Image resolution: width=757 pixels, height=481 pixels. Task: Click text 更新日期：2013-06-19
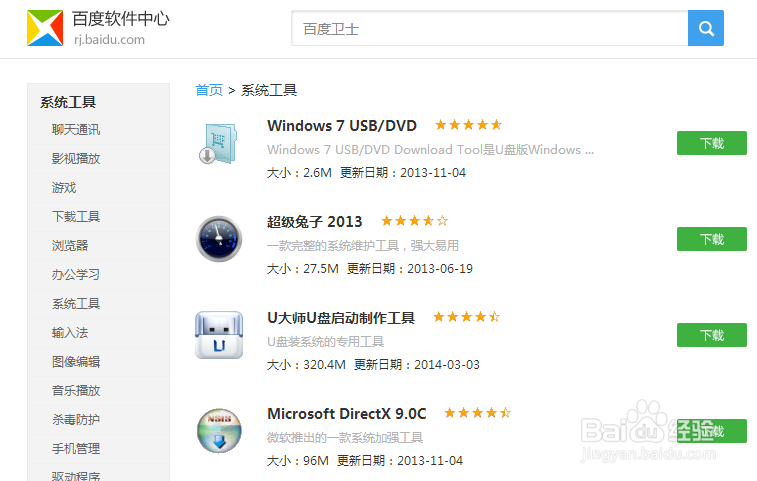[x=409, y=269]
